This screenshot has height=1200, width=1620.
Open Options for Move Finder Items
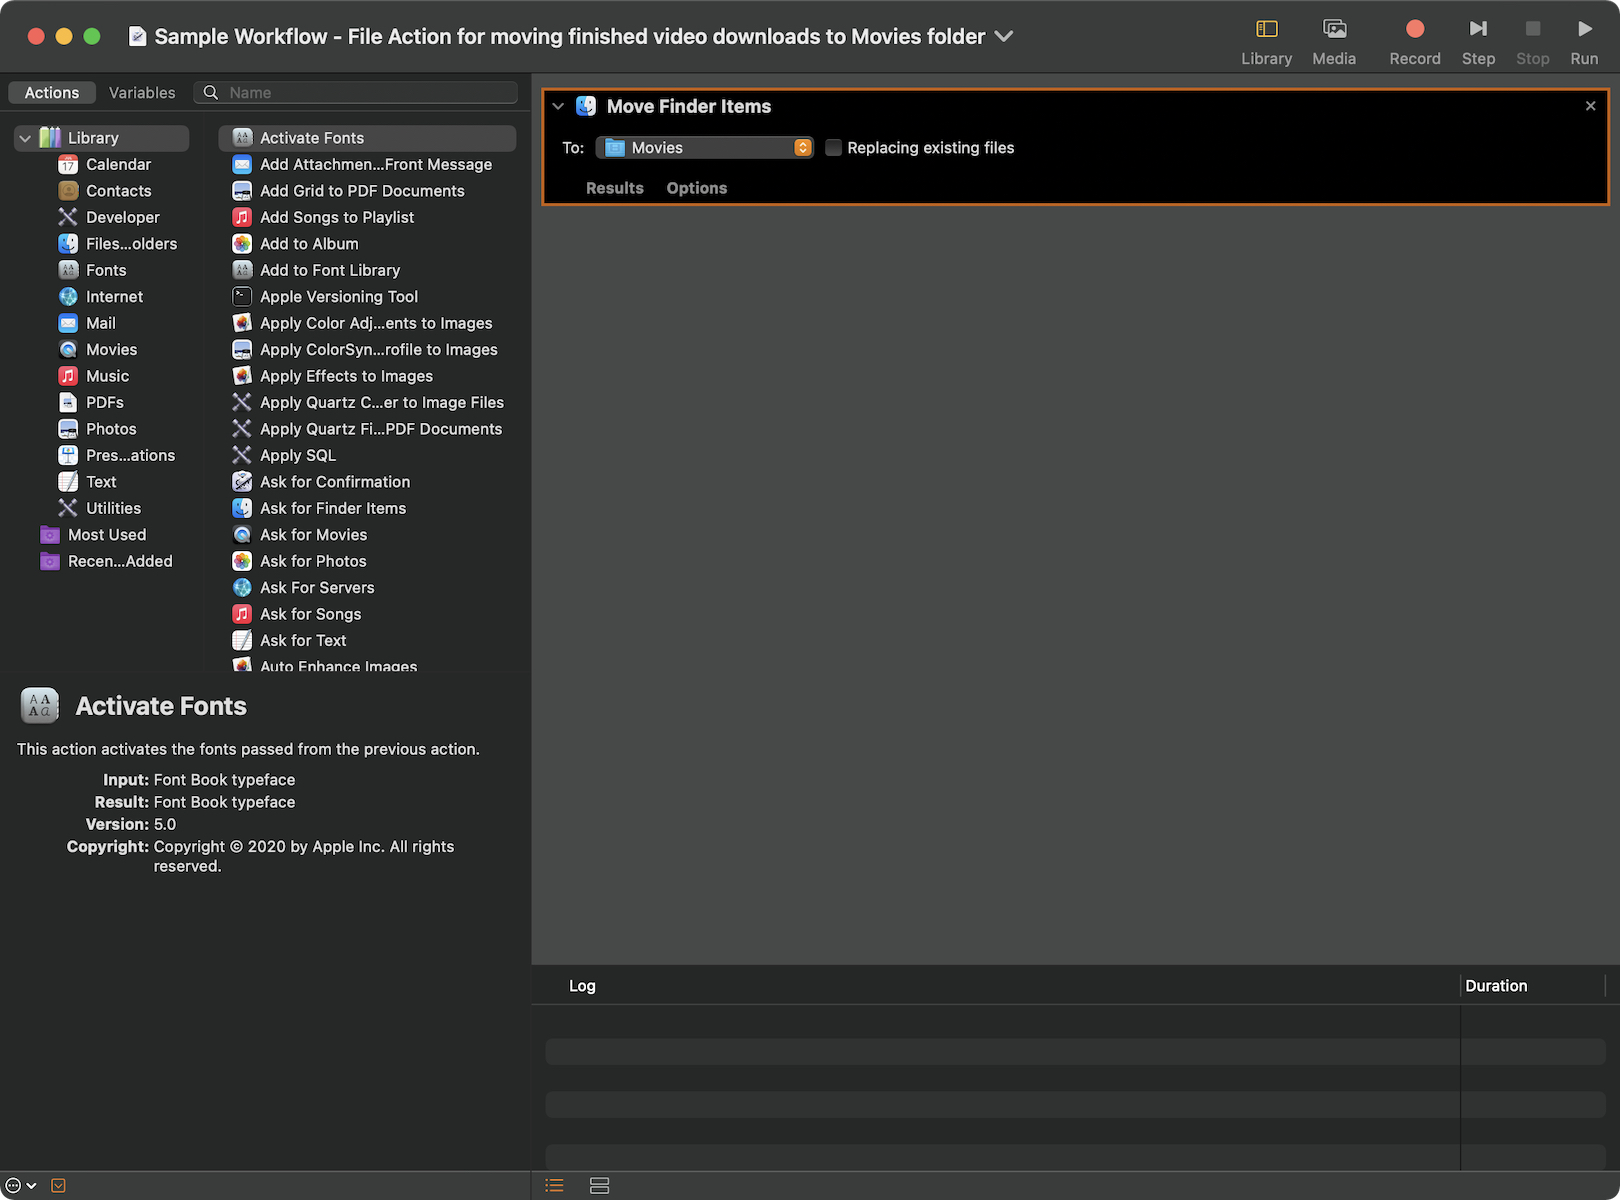click(x=696, y=188)
